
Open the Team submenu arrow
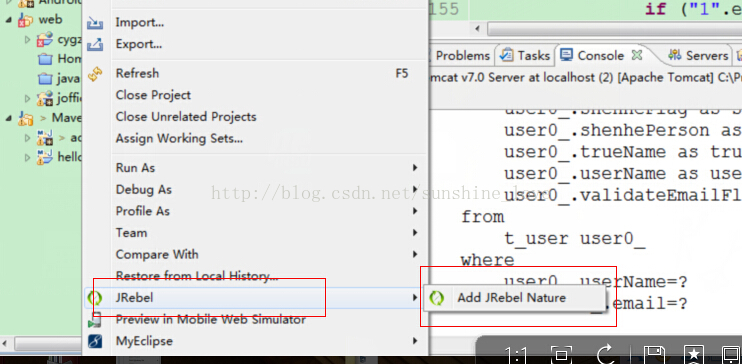pos(415,232)
